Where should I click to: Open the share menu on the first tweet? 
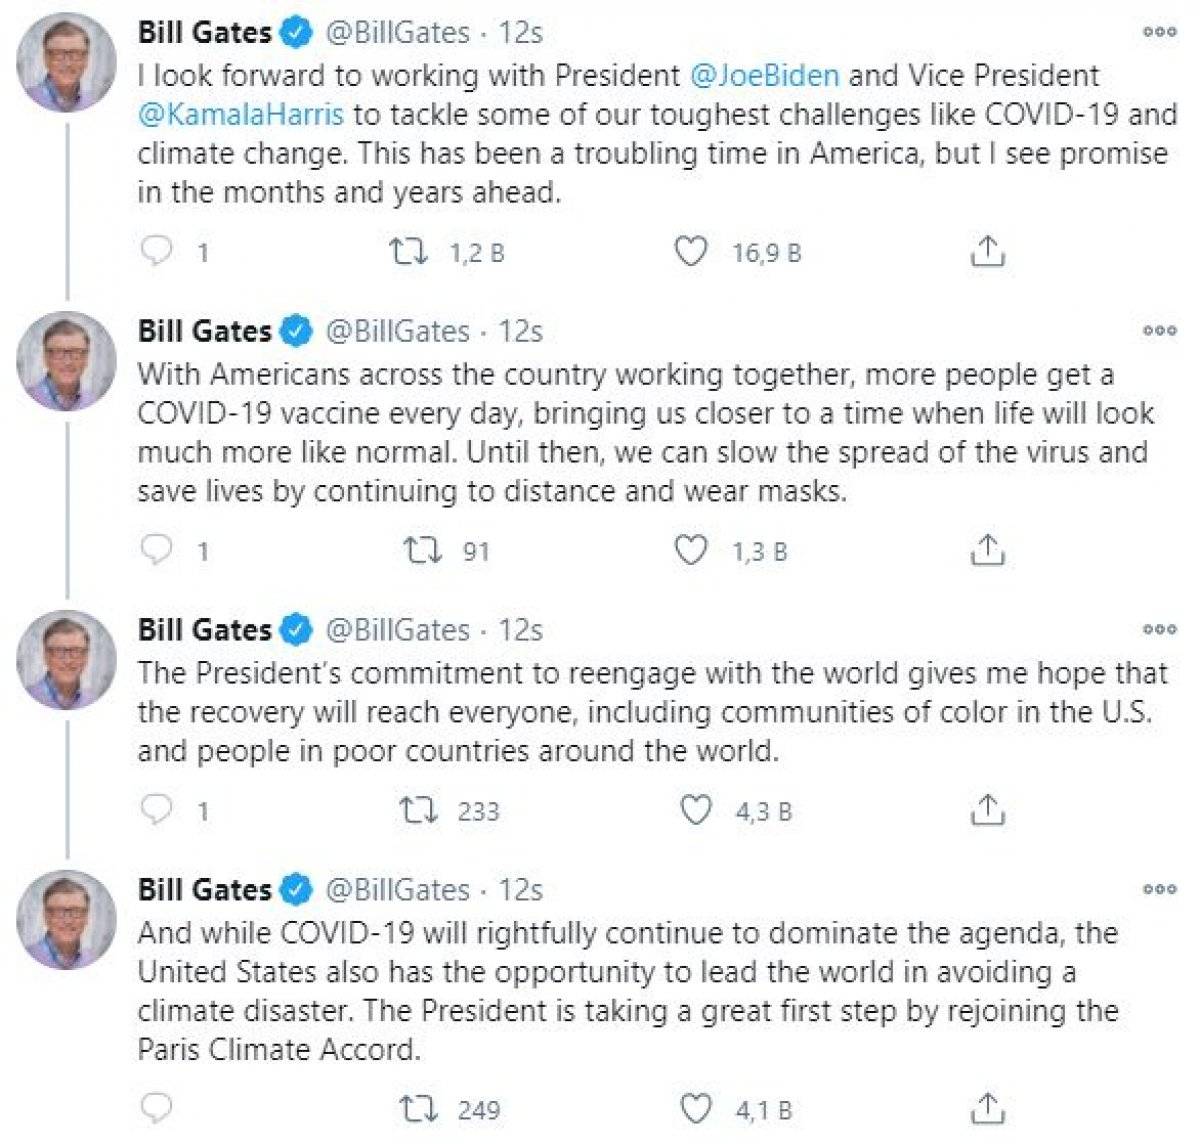pos(988,251)
